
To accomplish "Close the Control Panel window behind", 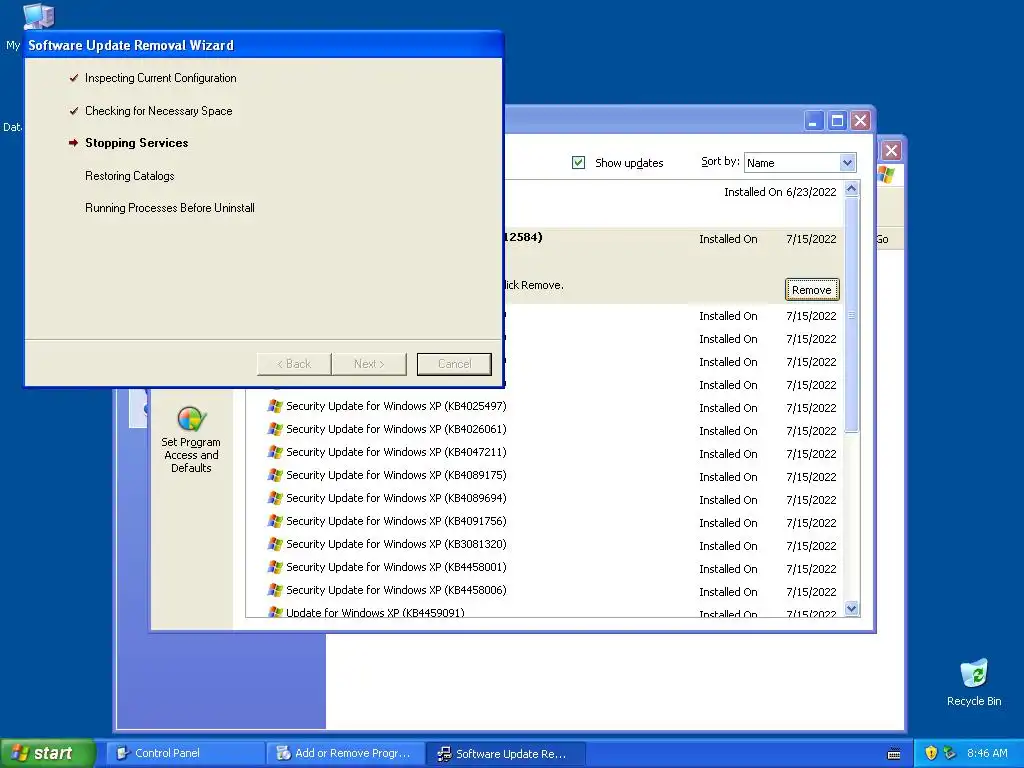I will (891, 151).
